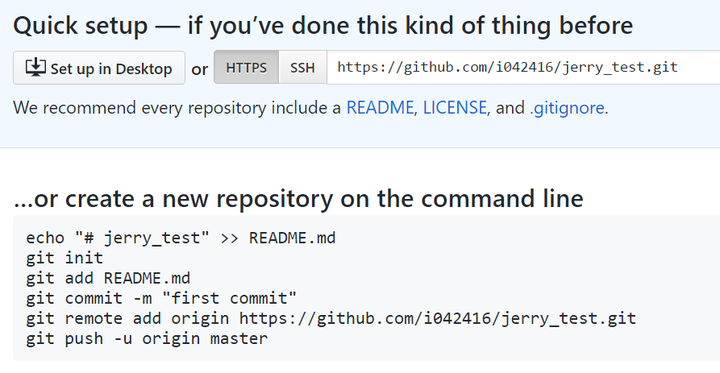
Task: Click the desktop download icon
Action: pyautogui.click(x=35, y=68)
